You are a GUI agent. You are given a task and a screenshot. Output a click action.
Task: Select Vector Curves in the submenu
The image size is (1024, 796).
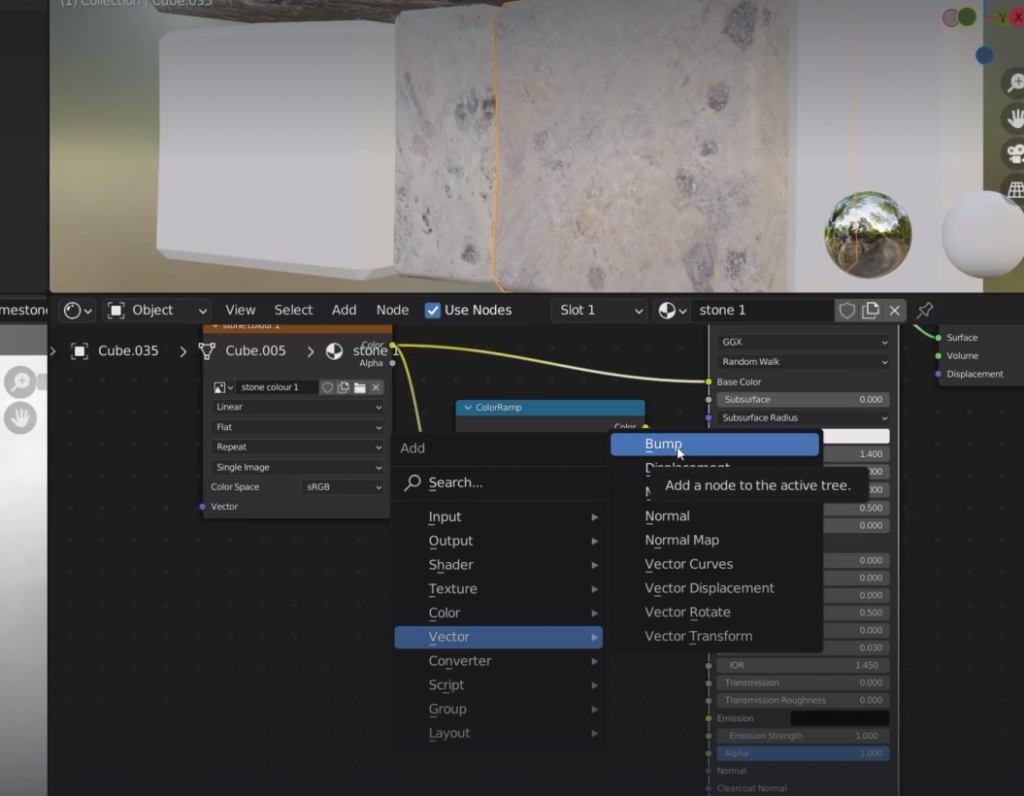[714, 564]
